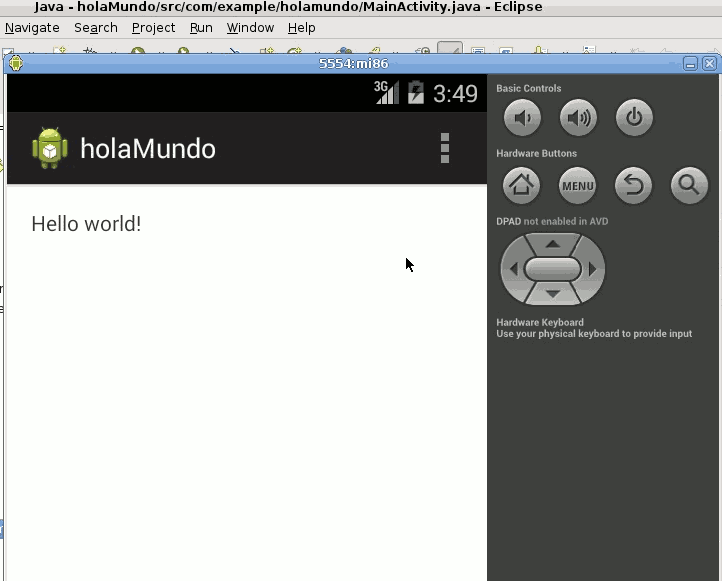Click the holaMundo action bar title
The width and height of the screenshot is (722, 581).
coord(148,149)
